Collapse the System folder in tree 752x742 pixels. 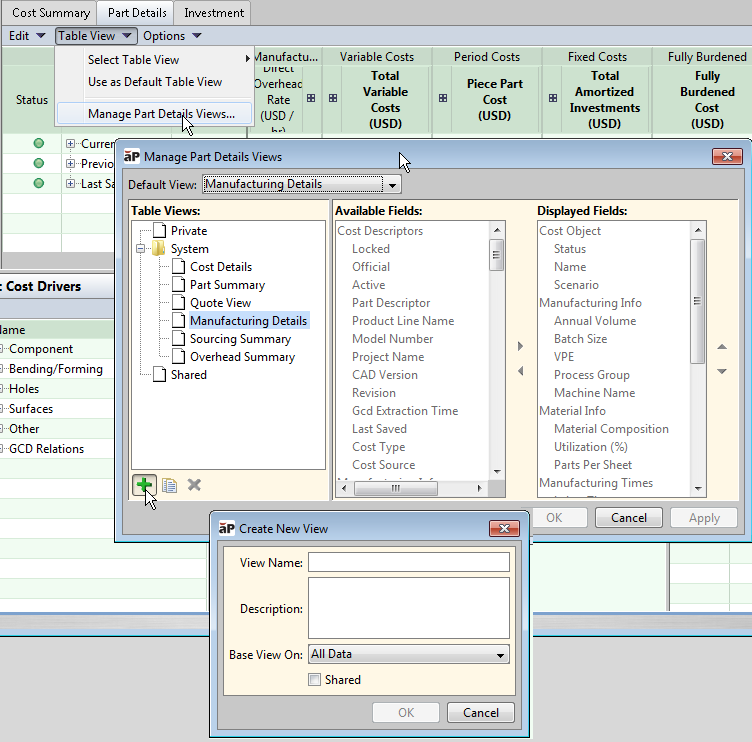pyautogui.click(x=141, y=249)
